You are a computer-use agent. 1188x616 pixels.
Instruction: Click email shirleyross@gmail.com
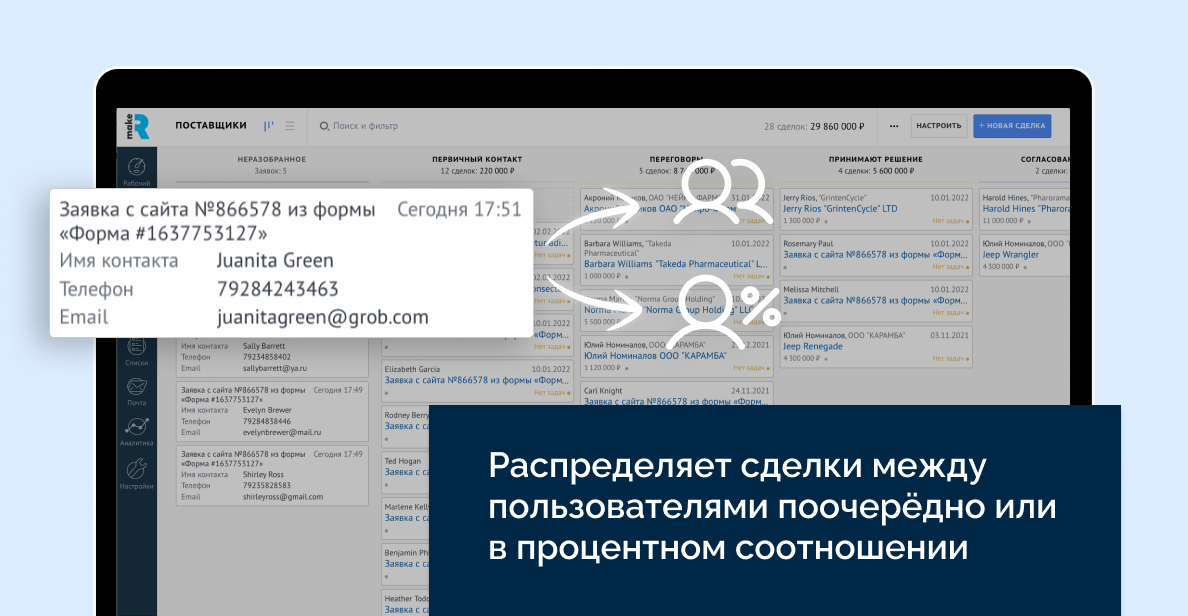283,497
